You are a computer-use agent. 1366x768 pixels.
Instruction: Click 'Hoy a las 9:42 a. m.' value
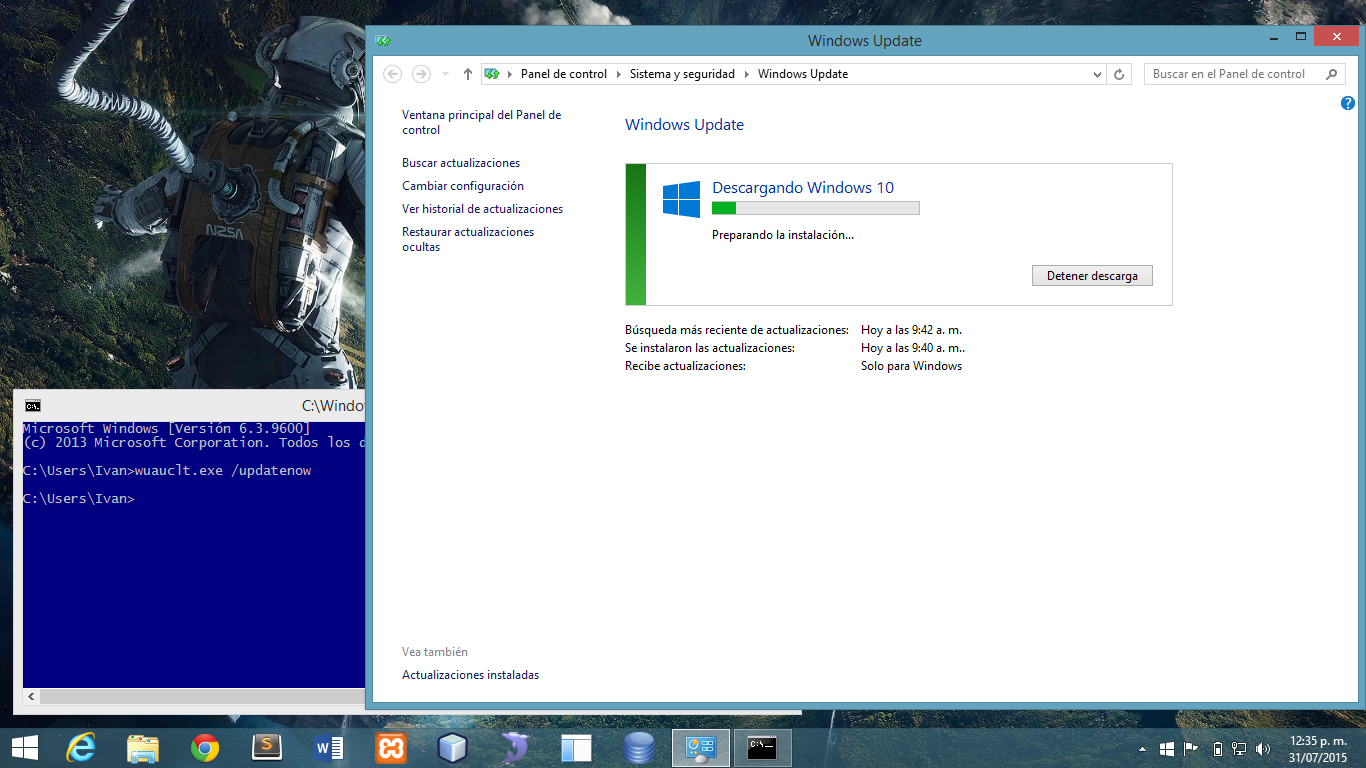tap(911, 330)
